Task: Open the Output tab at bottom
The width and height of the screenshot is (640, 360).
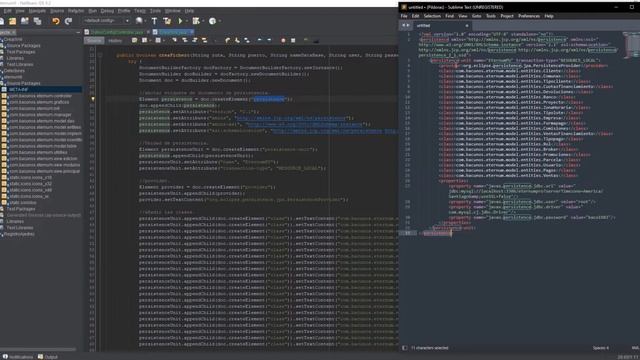Action: click(x=48, y=357)
